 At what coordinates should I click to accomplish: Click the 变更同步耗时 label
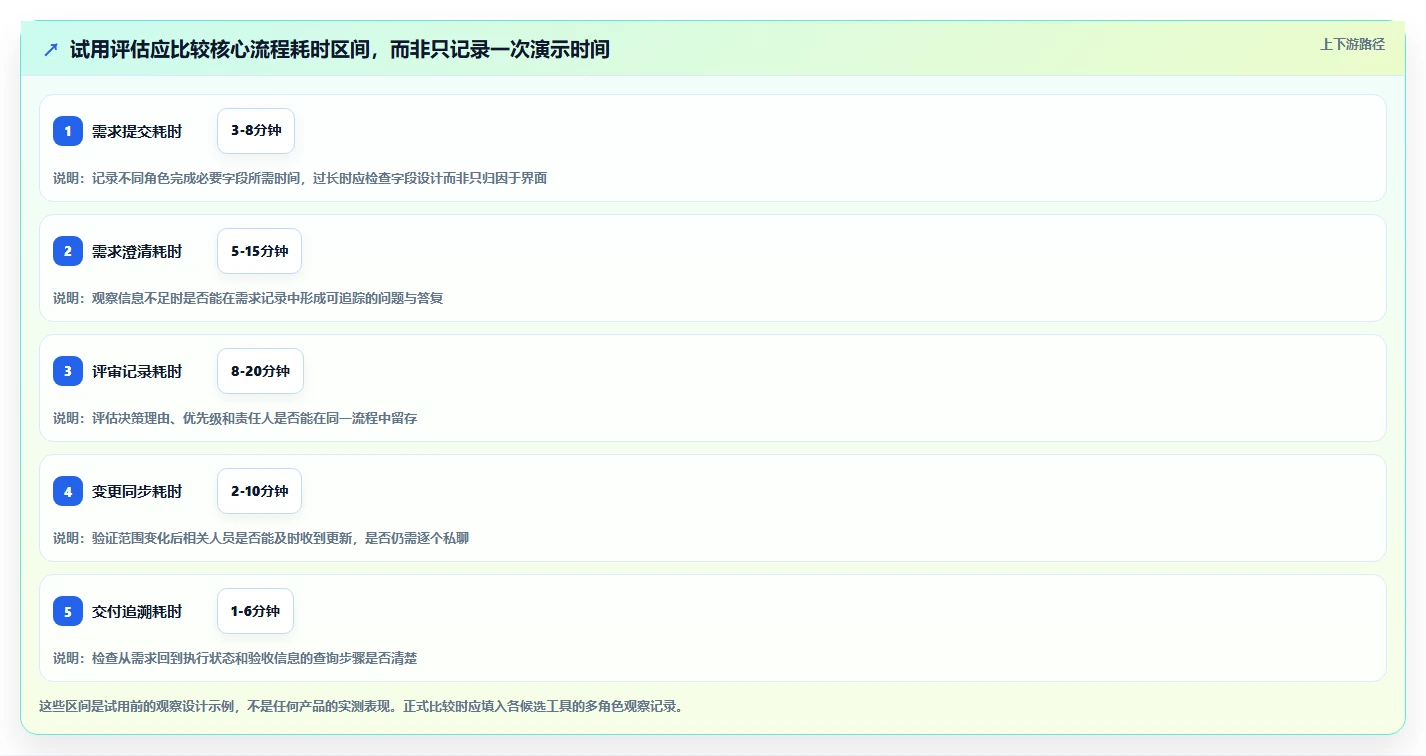click(137, 491)
